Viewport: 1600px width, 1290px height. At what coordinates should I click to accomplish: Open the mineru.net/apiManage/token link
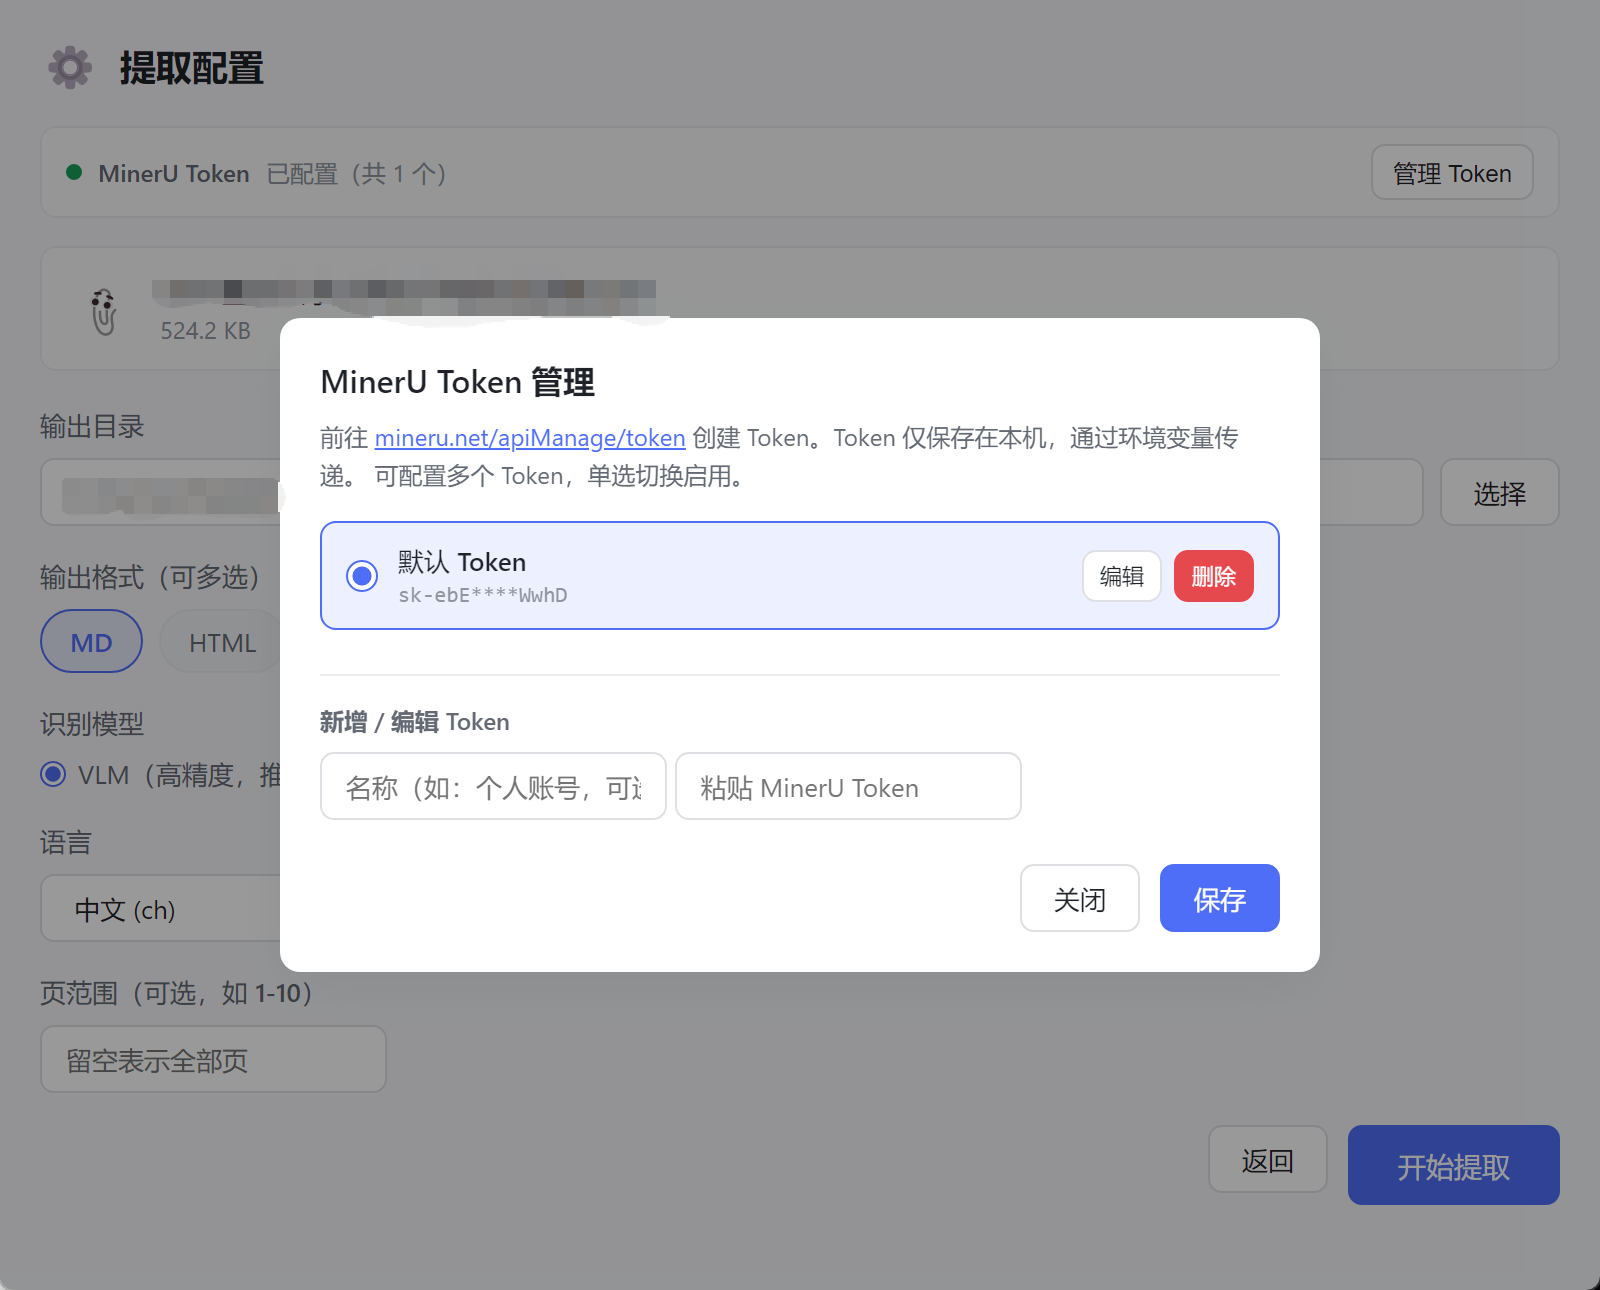coord(529,438)
